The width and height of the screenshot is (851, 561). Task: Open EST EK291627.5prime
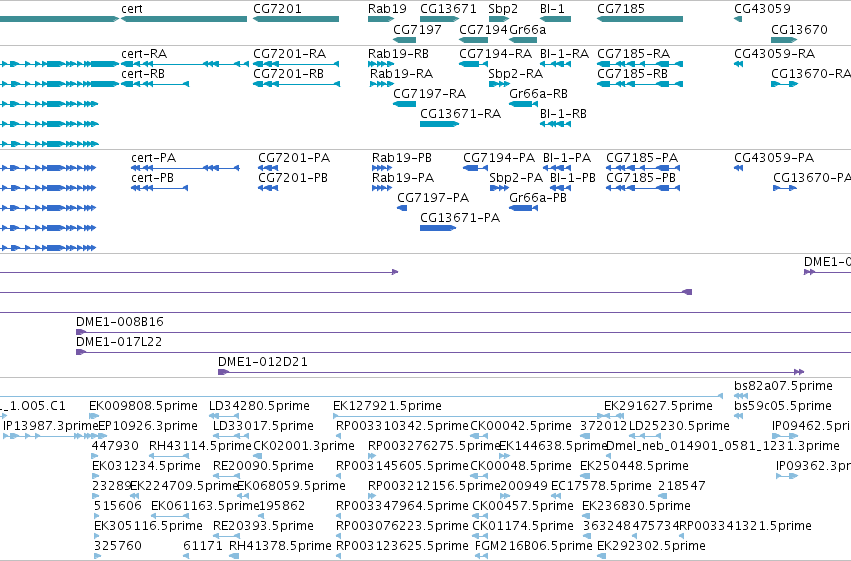[x=658, y=406]
